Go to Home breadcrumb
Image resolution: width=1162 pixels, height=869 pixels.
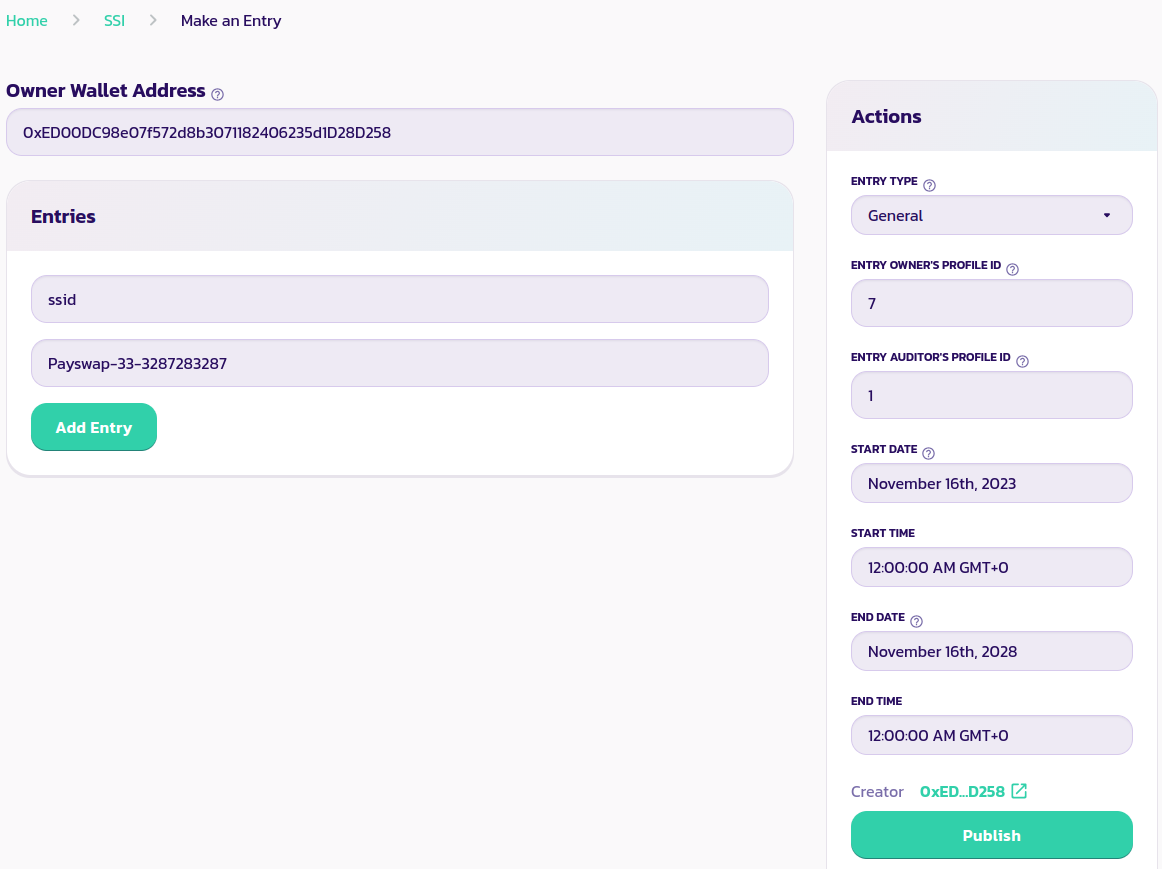(x=27, y=20)
